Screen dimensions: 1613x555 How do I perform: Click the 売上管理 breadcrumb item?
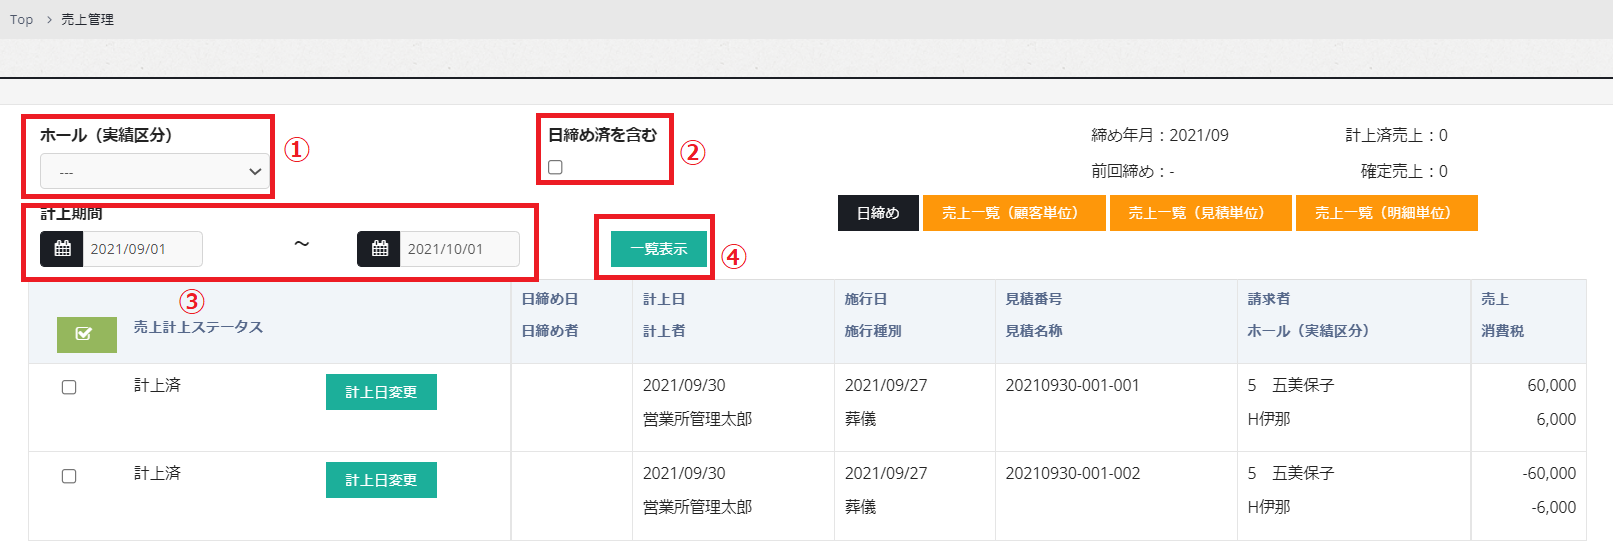tap(87, 19)
